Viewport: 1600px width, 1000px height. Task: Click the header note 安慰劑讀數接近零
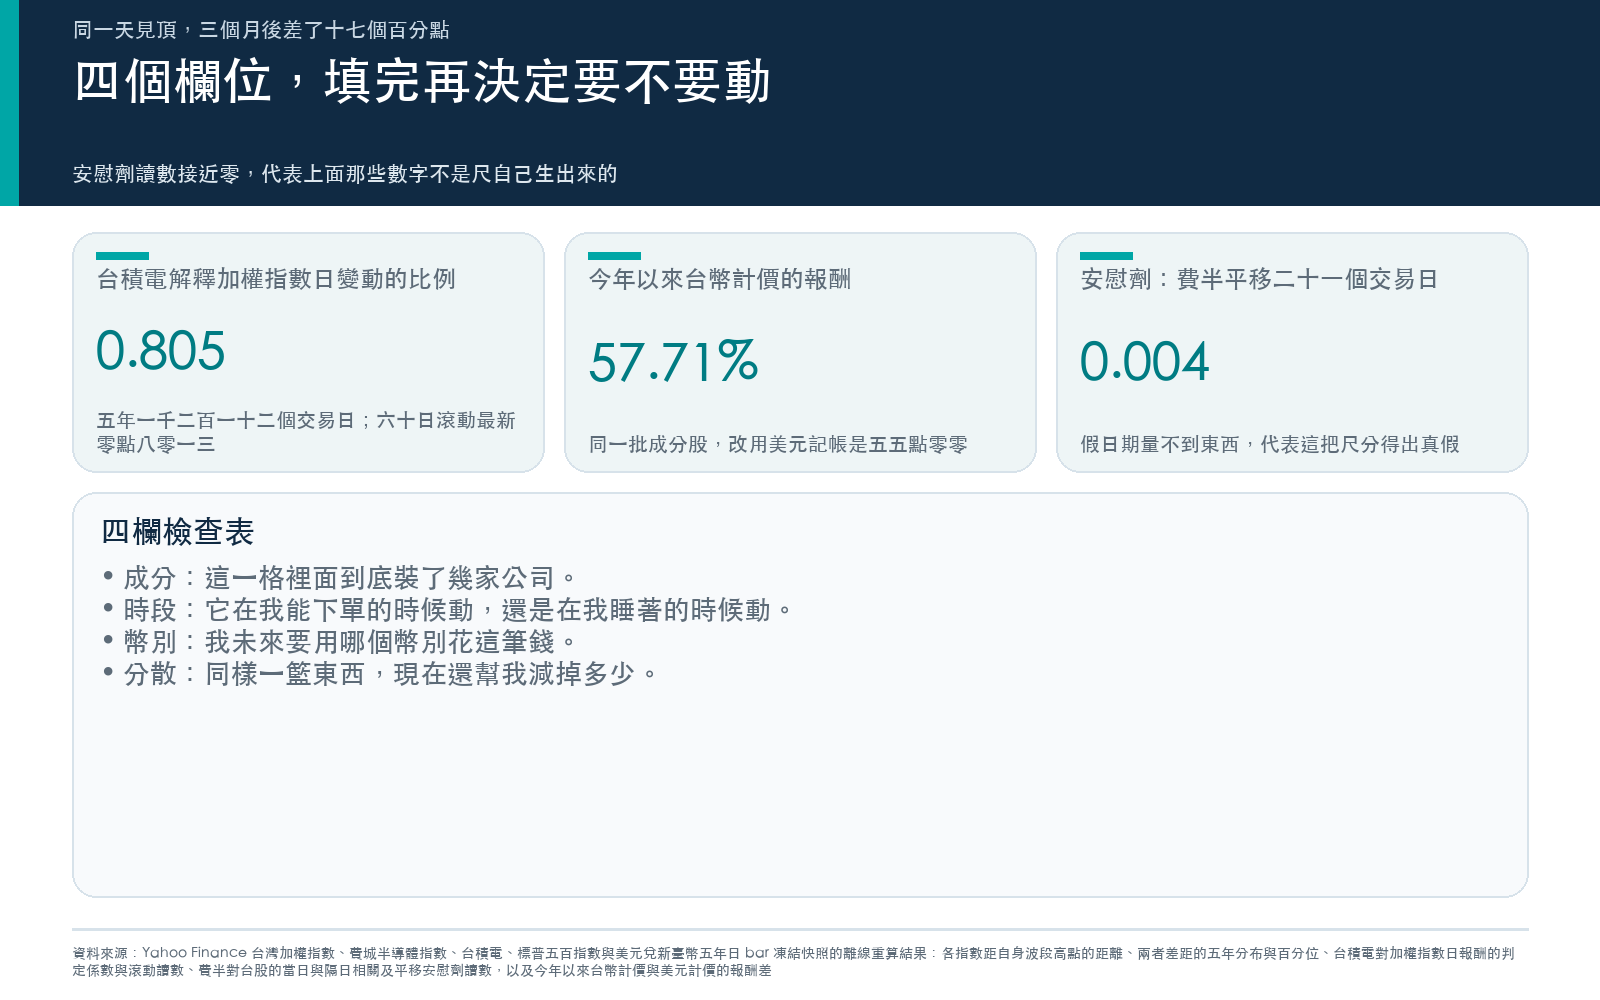156,174
